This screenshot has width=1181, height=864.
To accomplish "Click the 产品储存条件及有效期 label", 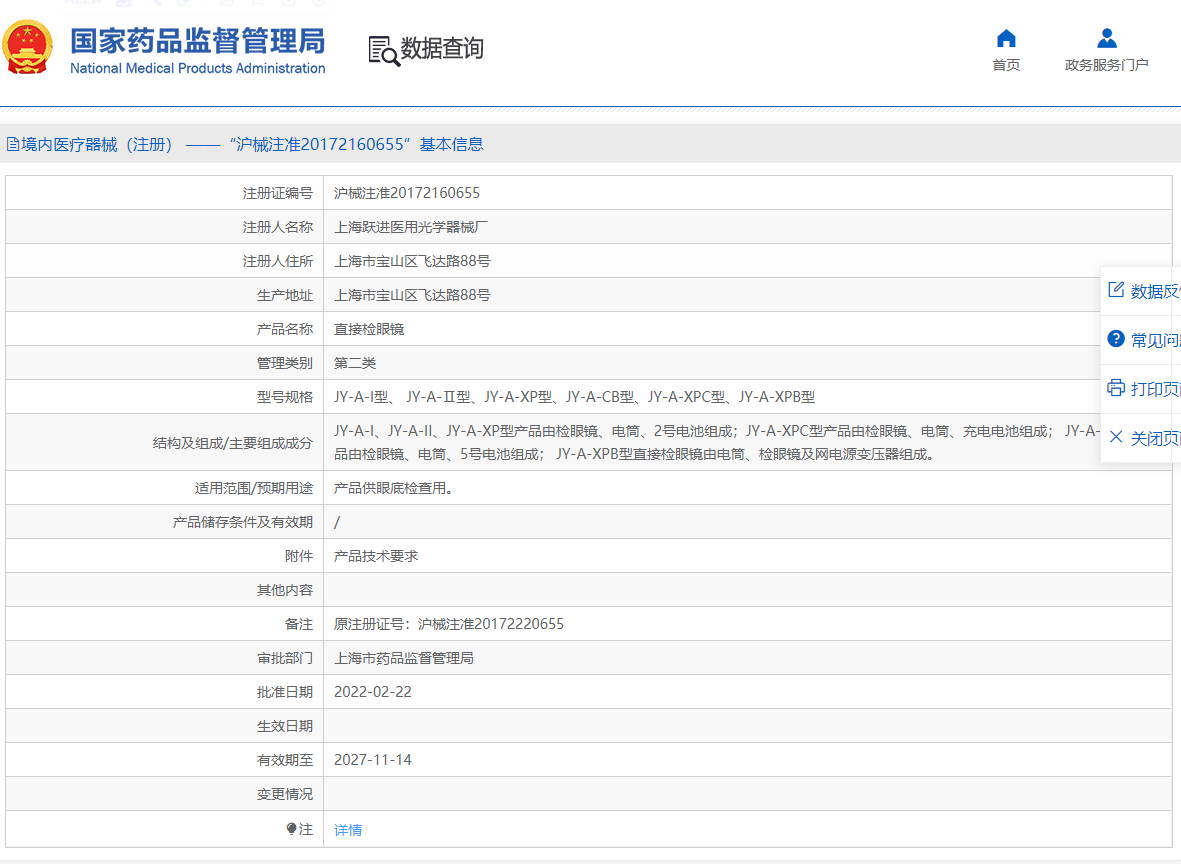I will coord(243,522).
